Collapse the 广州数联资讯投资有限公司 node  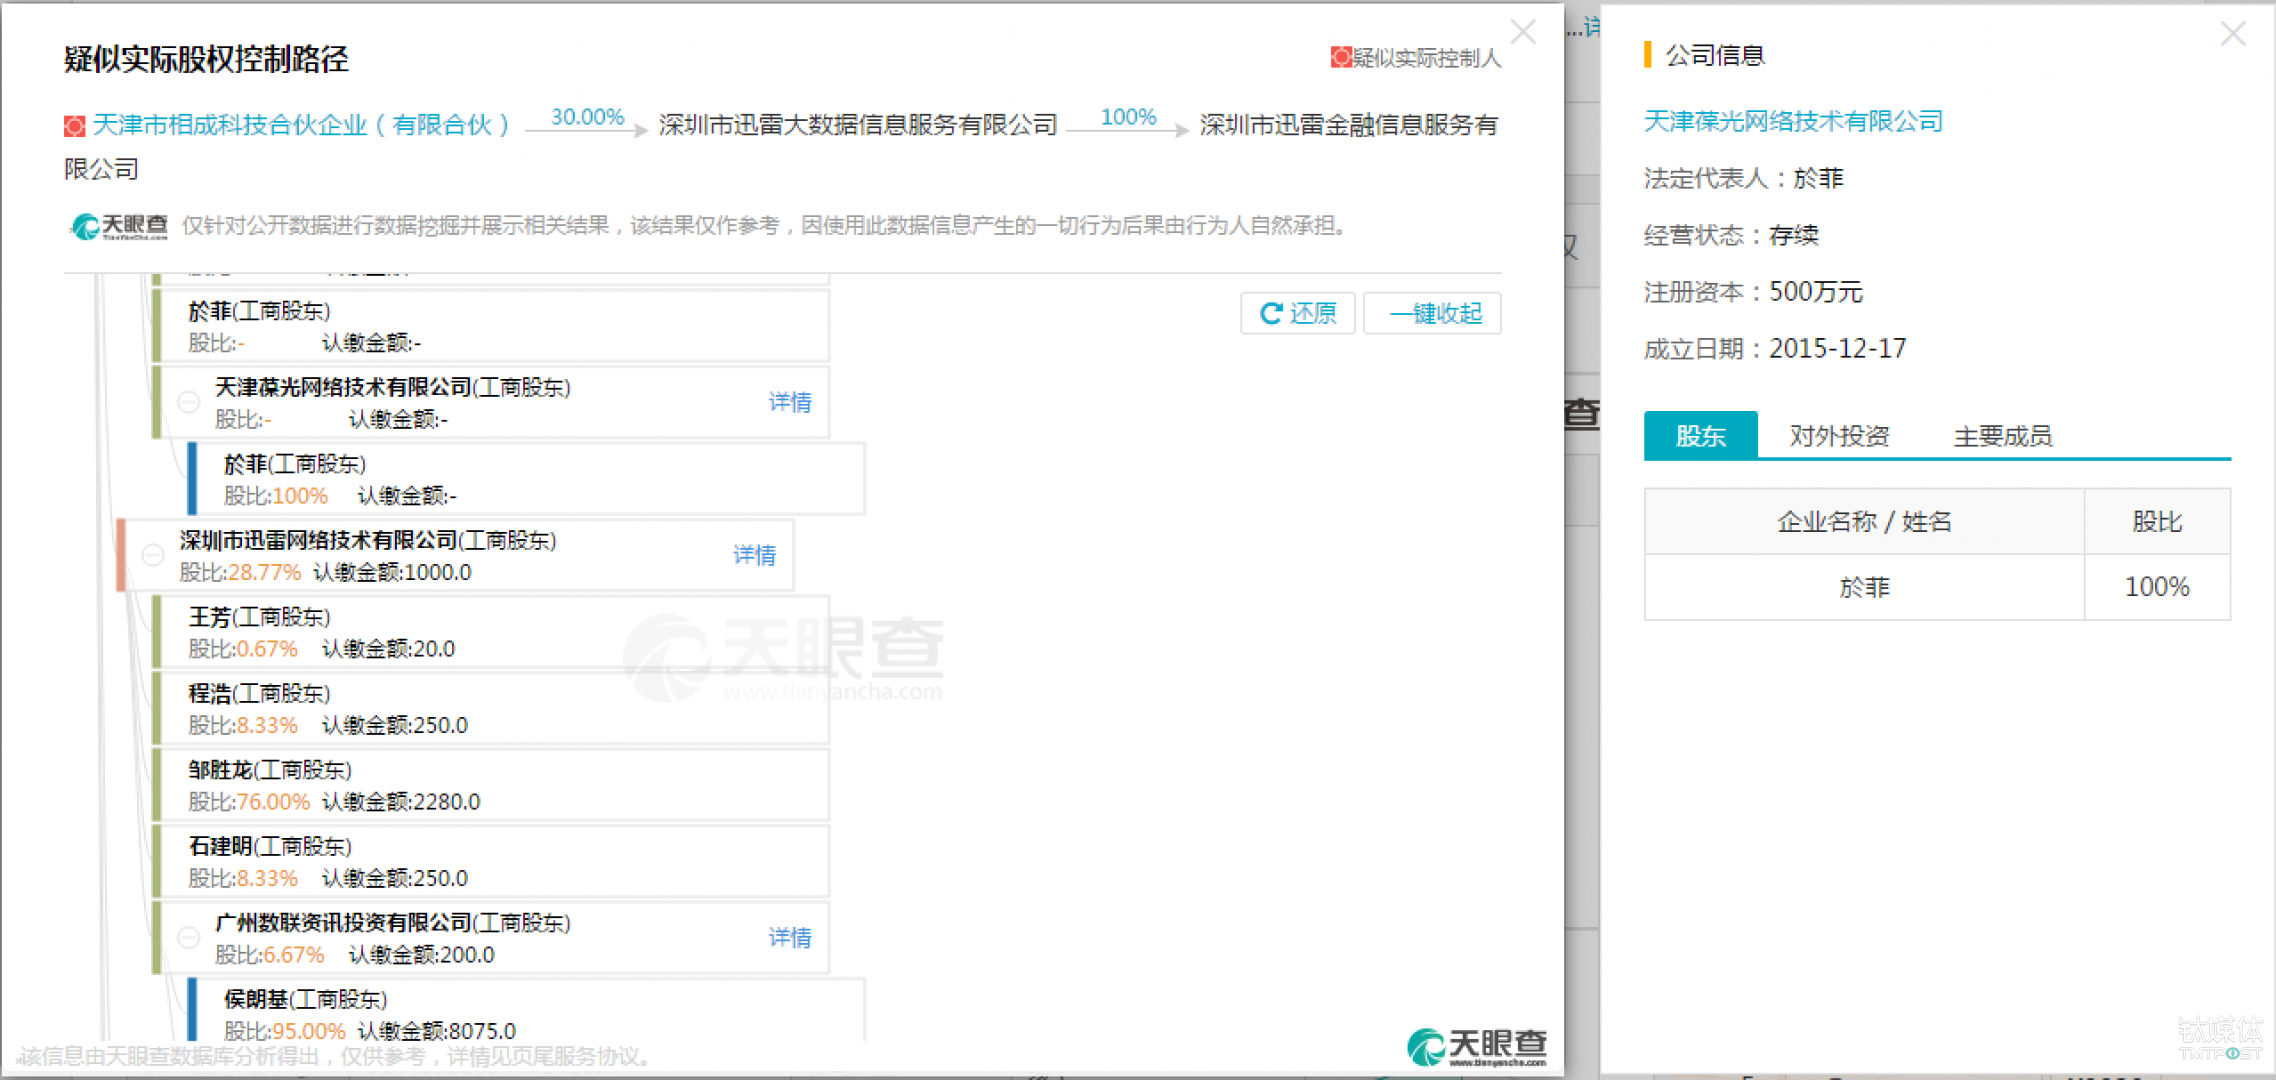click(188, 938)
